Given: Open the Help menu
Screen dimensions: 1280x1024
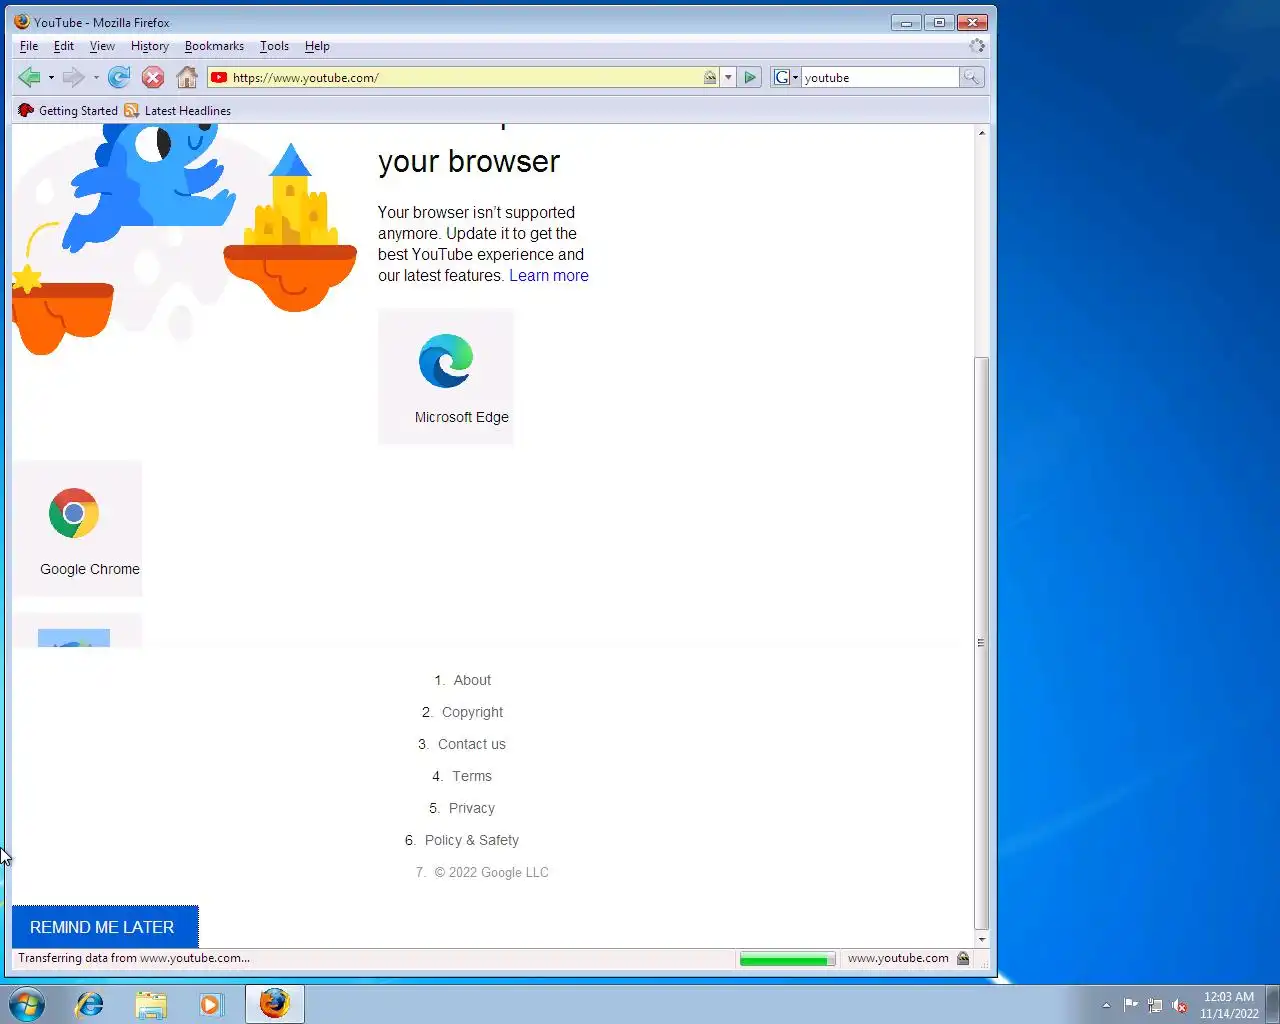Looking at the screenshot, I should pos(317,46).
